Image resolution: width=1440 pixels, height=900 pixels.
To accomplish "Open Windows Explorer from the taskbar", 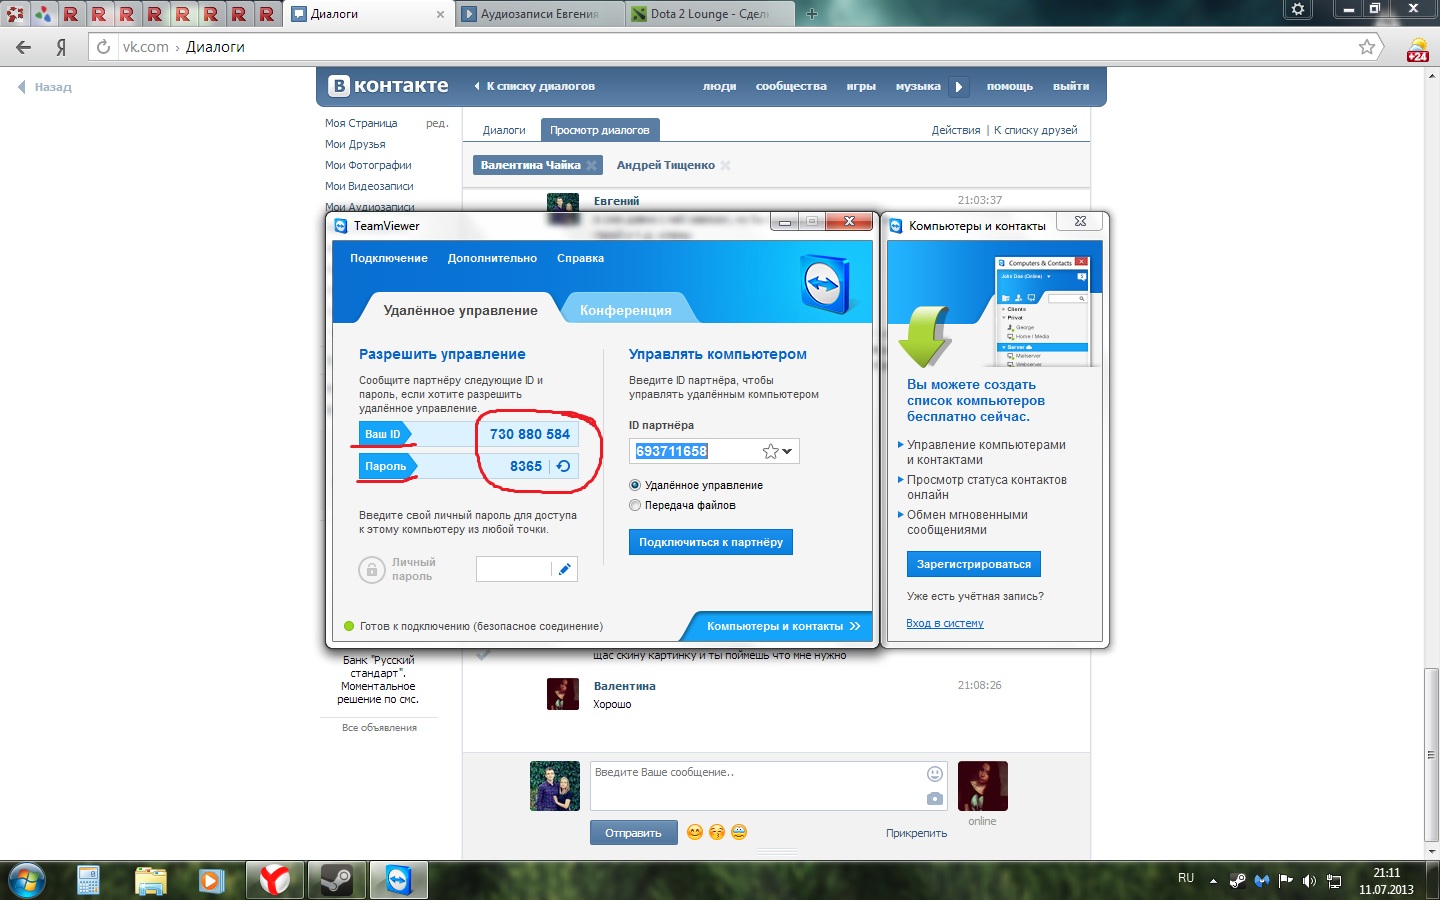I will (x=151, y=881).
